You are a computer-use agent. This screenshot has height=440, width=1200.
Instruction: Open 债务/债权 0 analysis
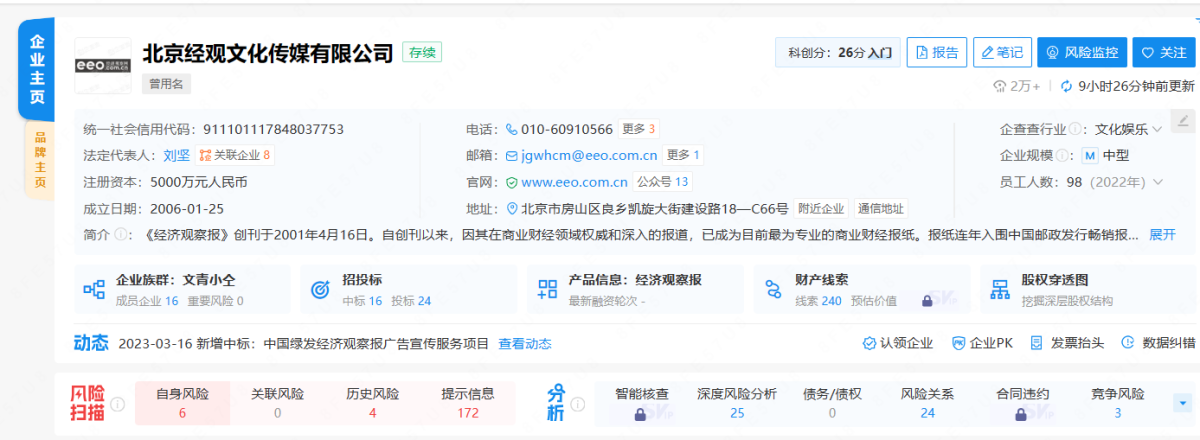pyautogui.click(x=832, y=402)
